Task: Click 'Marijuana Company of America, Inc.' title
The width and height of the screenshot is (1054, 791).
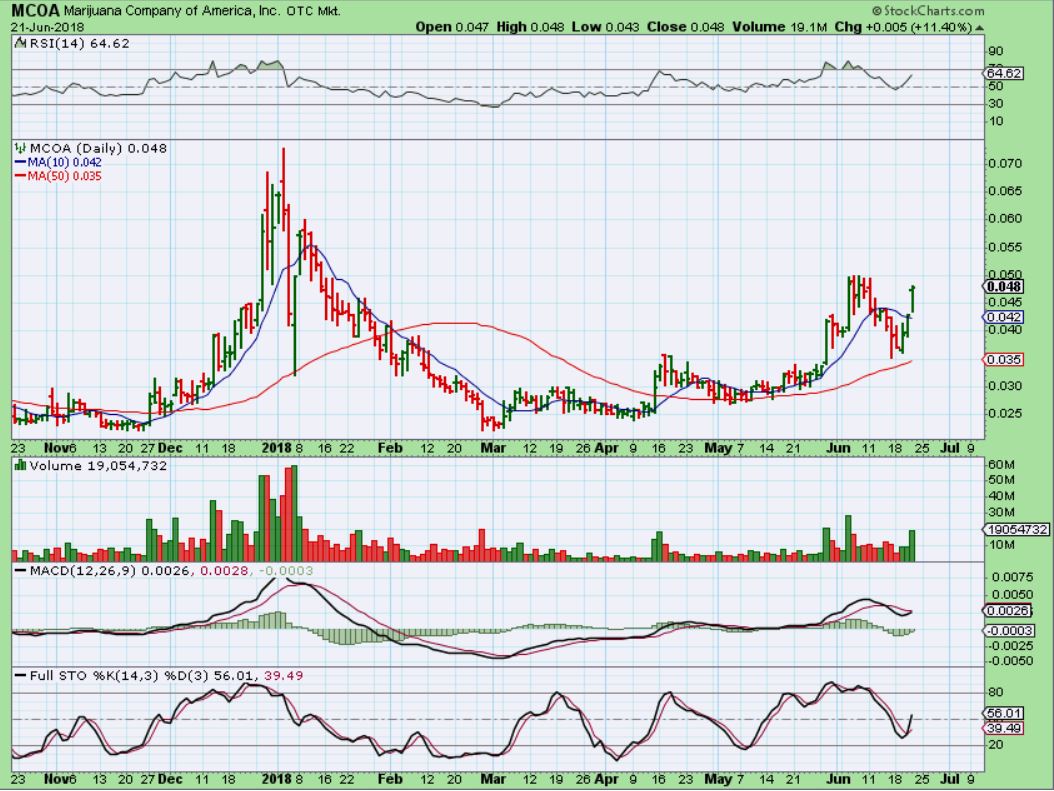Action: tap(173, 11)
